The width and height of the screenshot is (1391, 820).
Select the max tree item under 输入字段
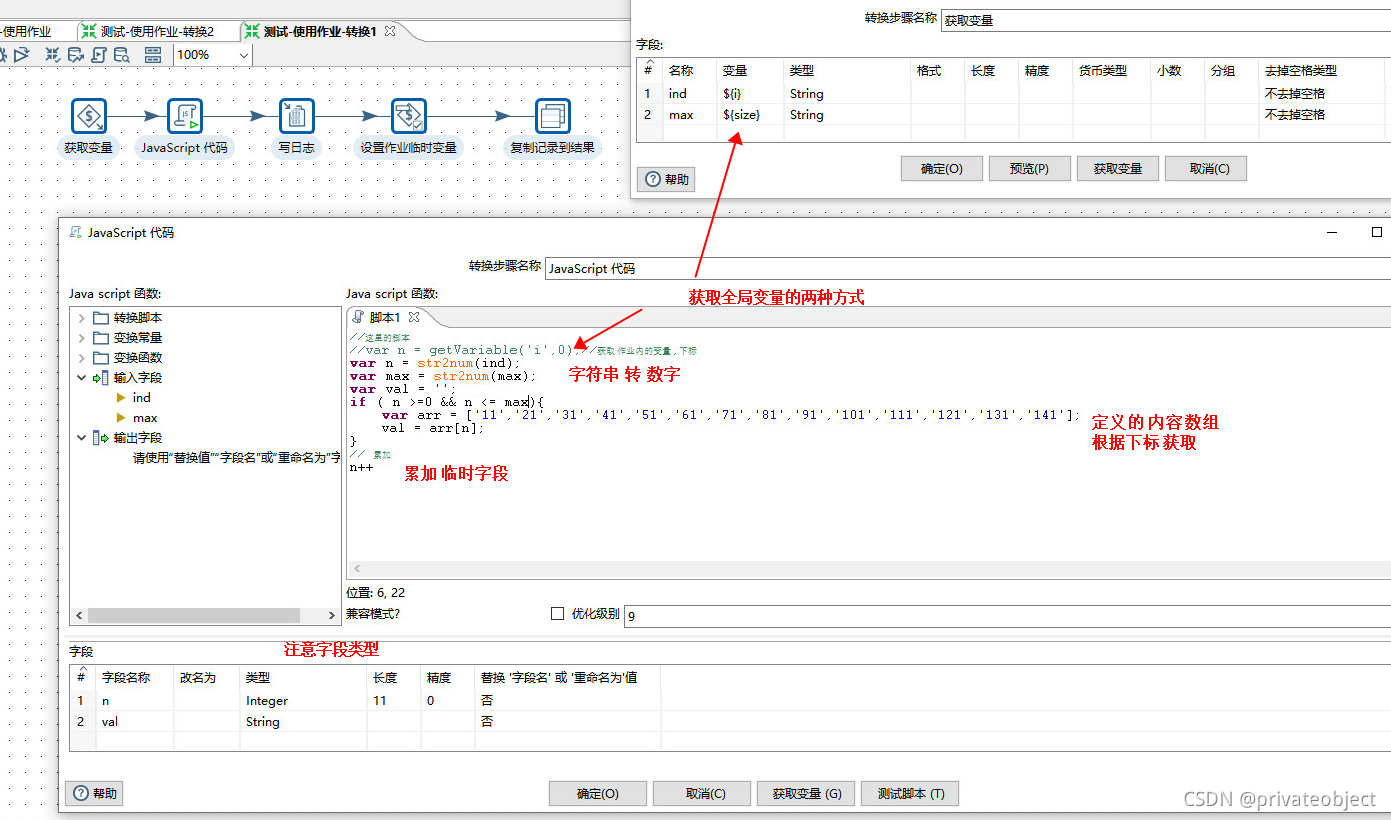(x=145, y=417)
